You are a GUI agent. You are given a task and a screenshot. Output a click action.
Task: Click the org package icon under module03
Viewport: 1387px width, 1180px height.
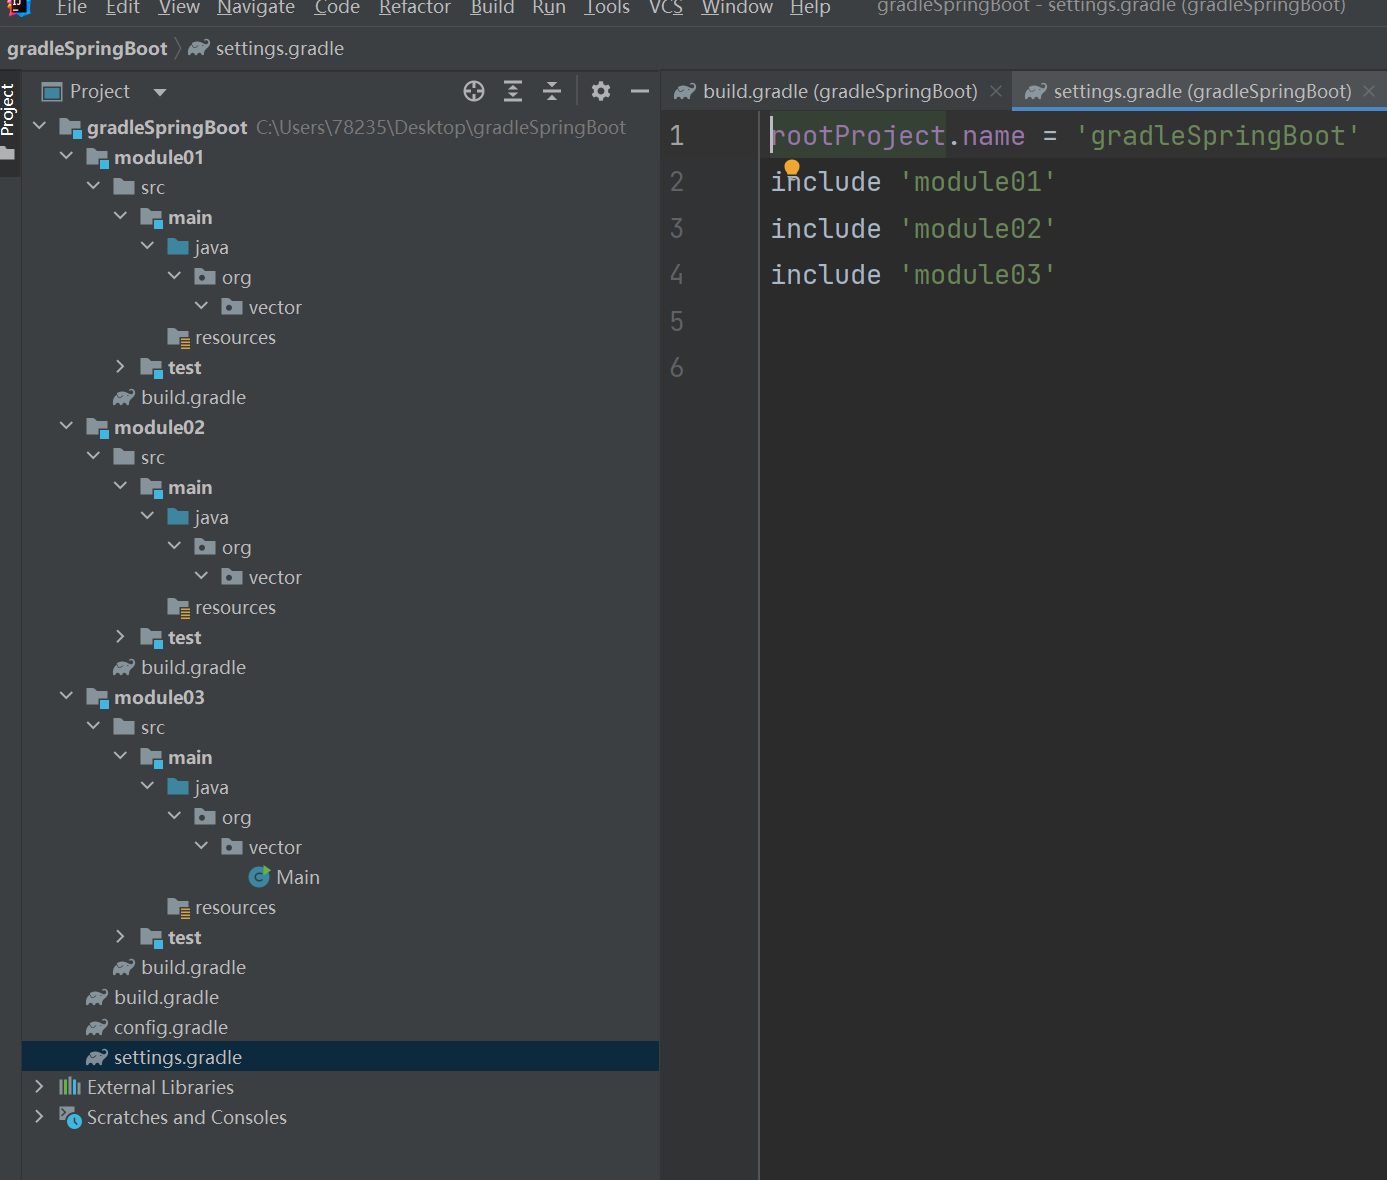(x=205, y=817)
